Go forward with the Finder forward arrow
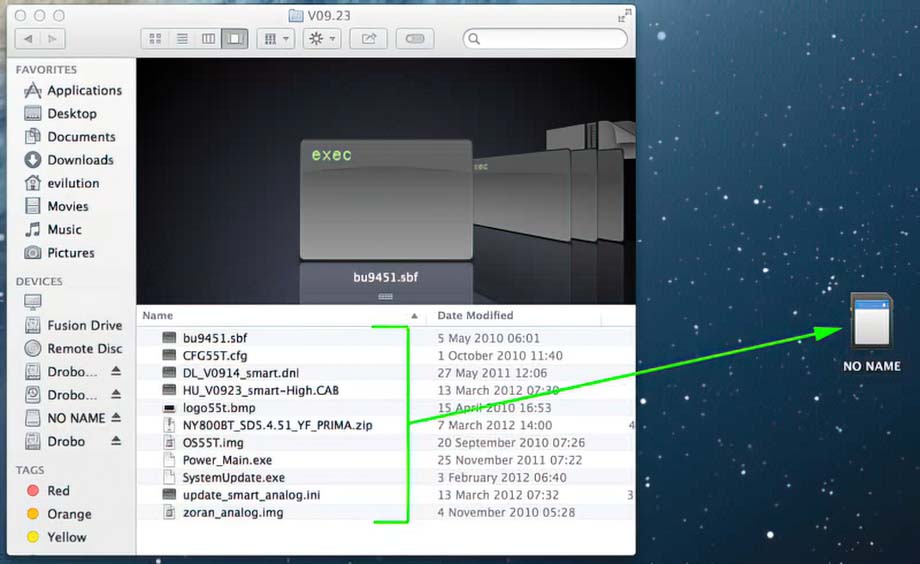This screenshot has width=920, height=564. [x=53, y=39]
